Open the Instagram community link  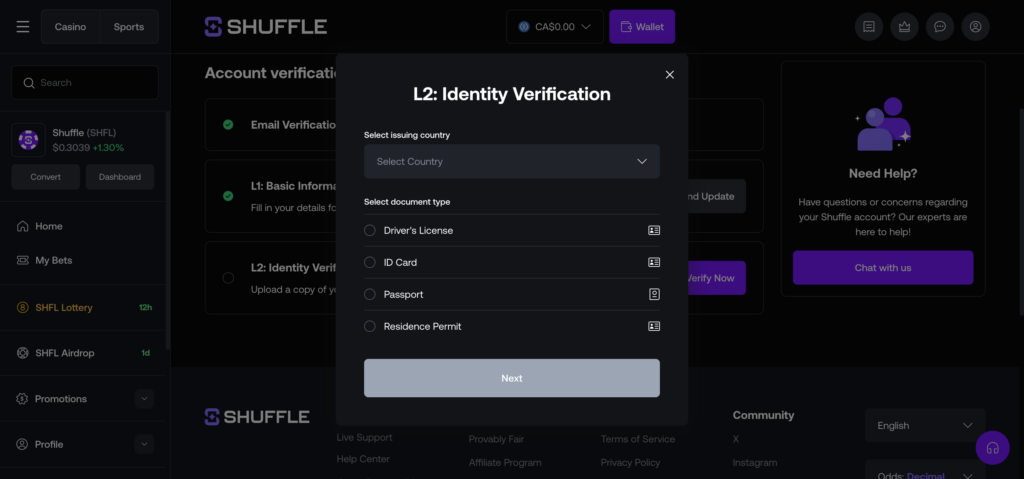755,463
